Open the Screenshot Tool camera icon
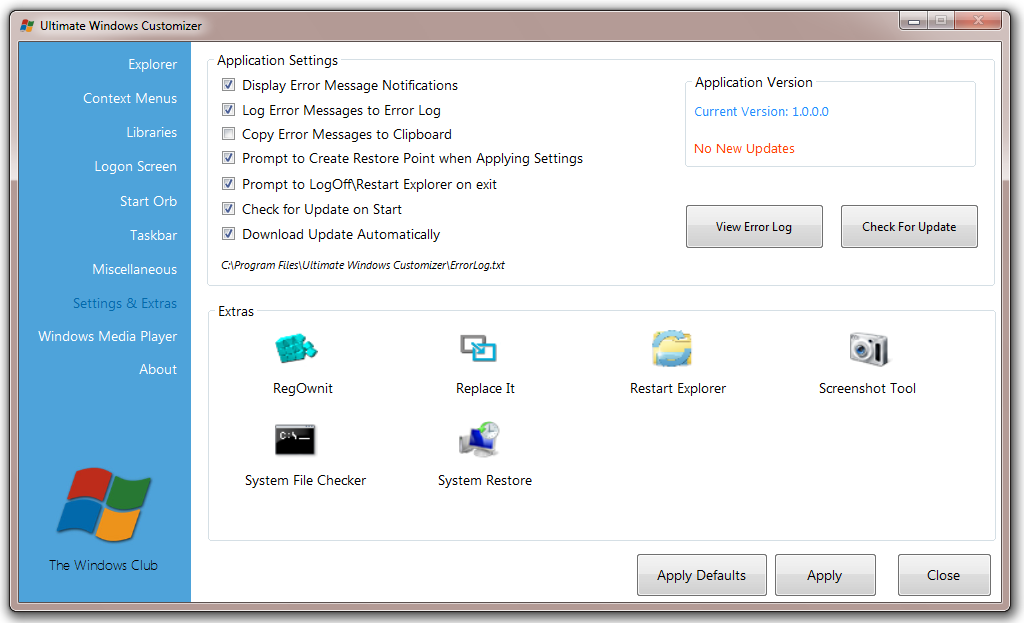The height and width of the screenshot is (623, 1024). [x=867, y=349]
